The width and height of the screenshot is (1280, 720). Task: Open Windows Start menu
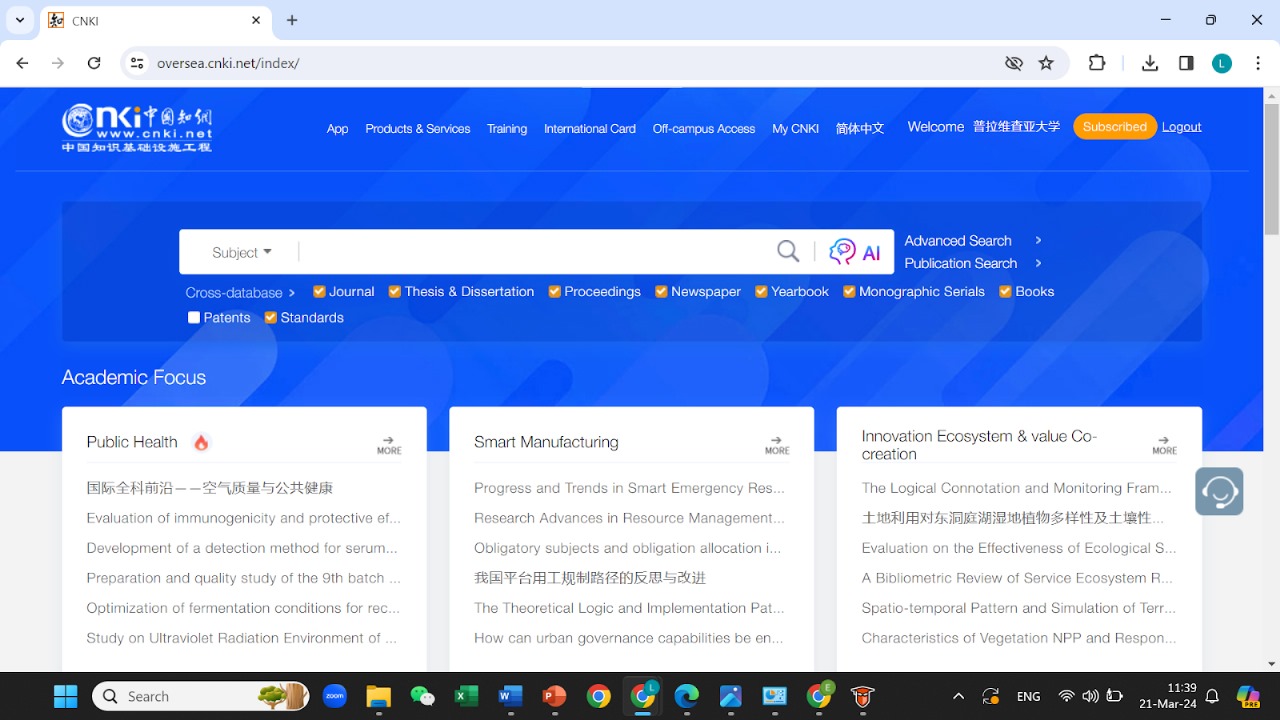66,696
